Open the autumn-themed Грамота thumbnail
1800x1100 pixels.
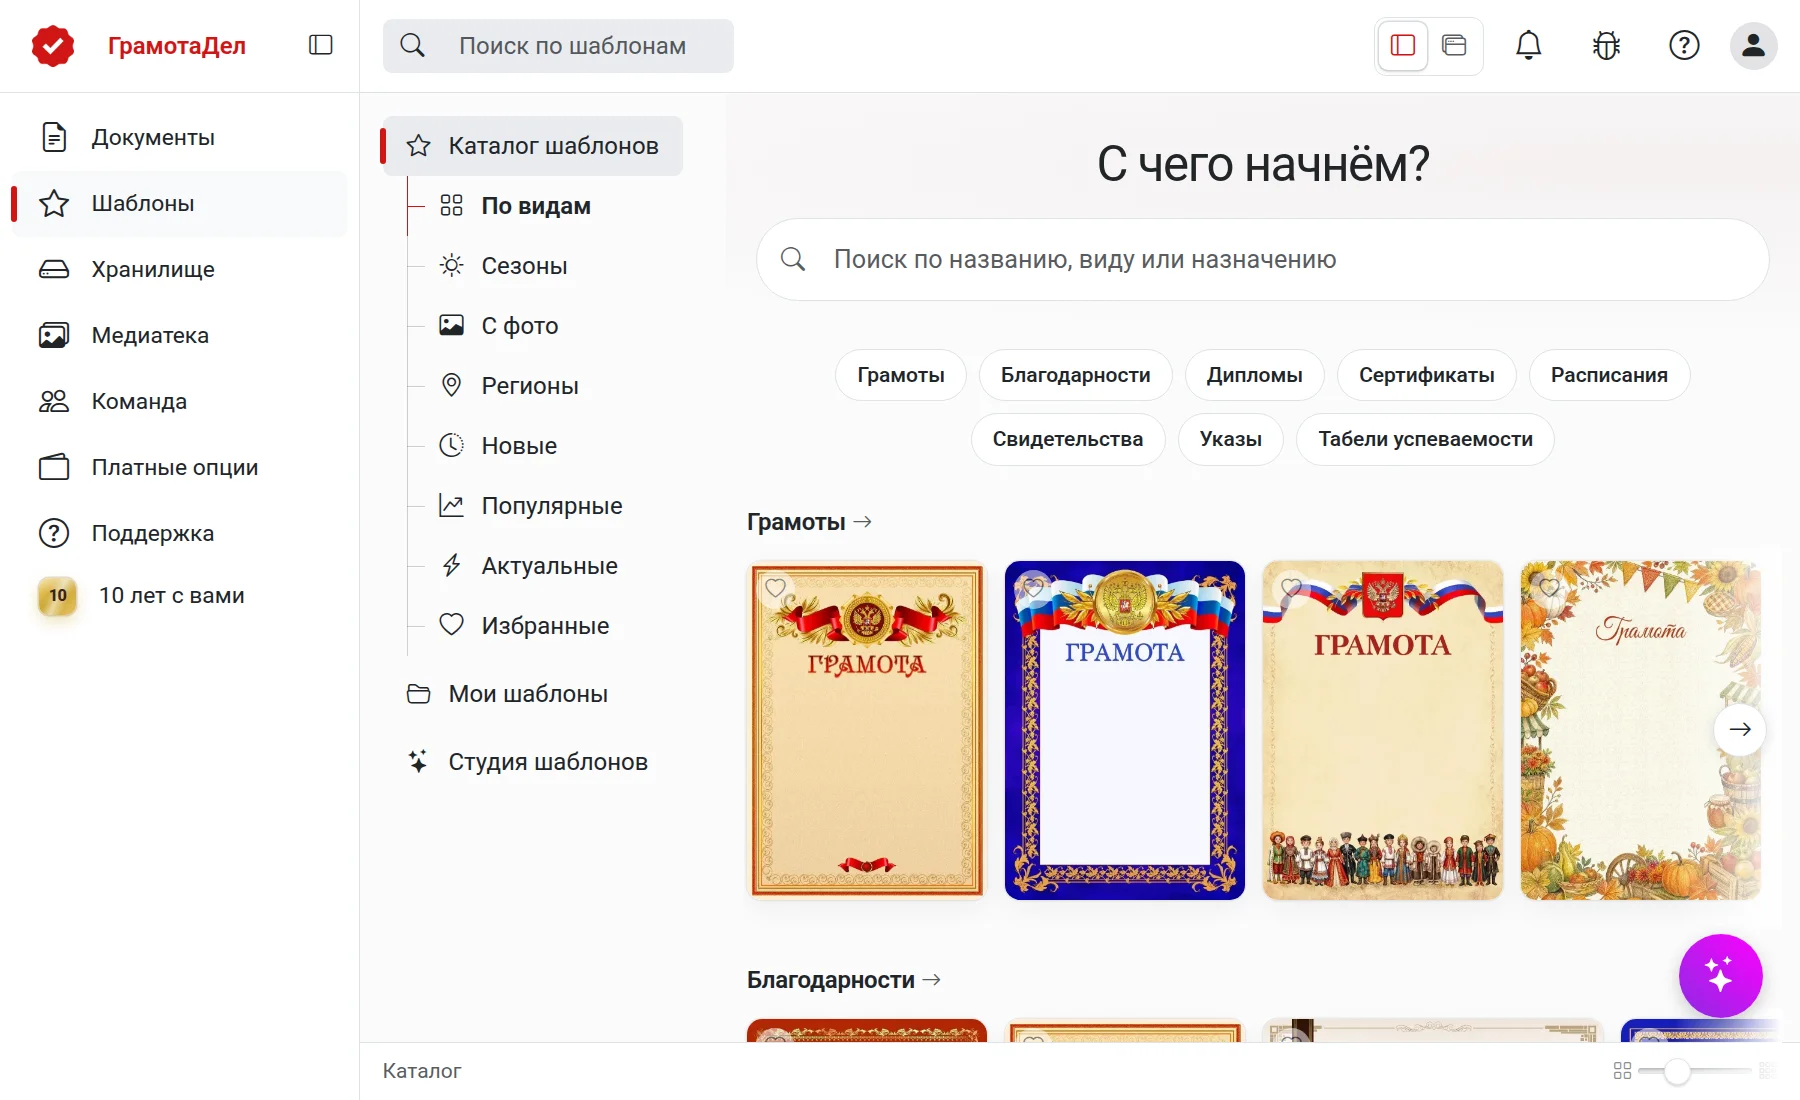1640,730
